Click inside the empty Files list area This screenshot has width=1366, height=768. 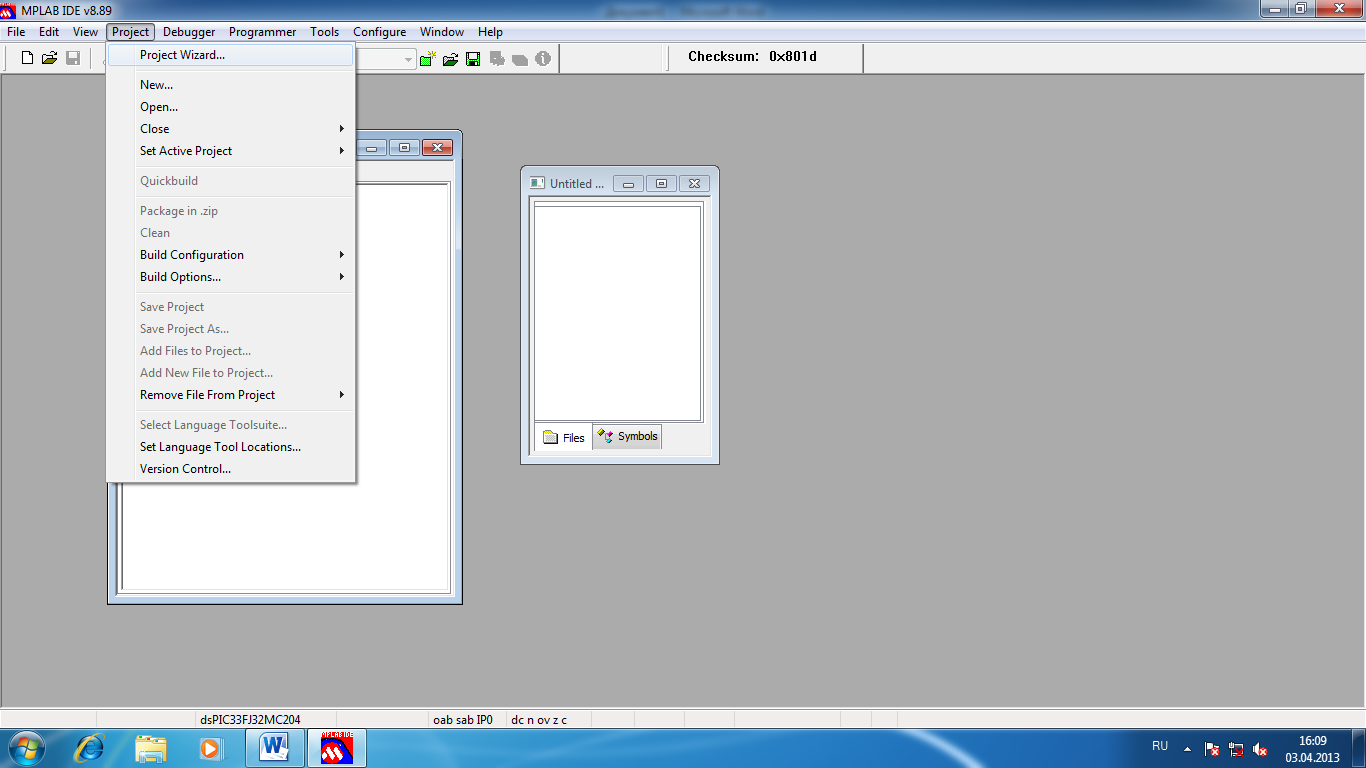618,313
